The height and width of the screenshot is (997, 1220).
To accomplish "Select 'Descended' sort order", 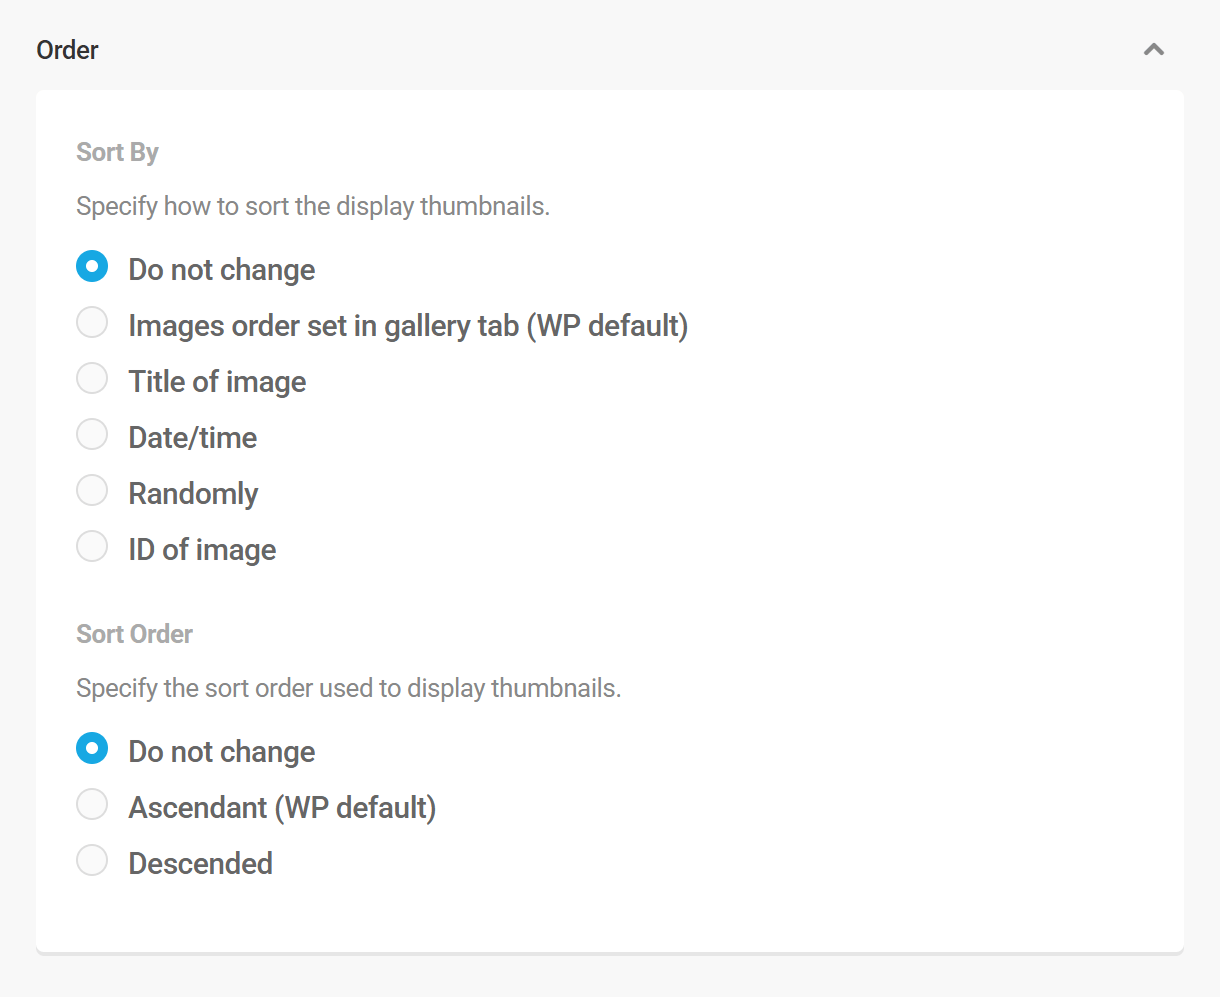I will coord(92,860).
